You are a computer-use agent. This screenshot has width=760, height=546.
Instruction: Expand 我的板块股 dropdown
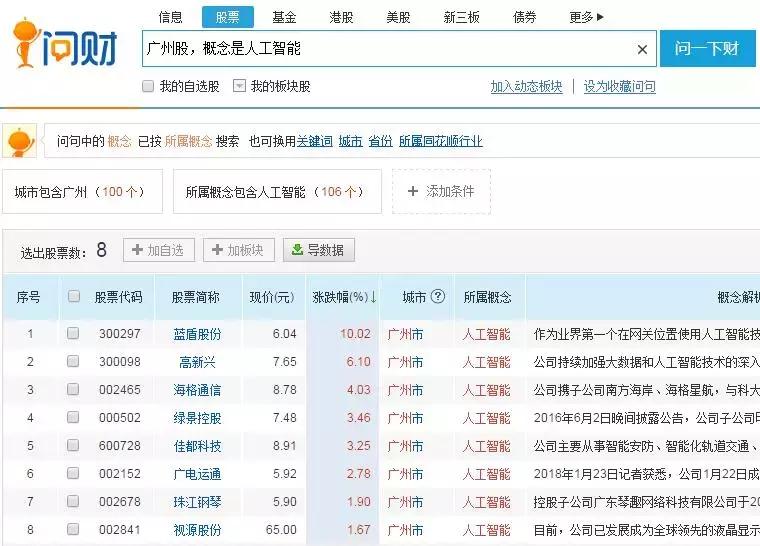[239, 86]
